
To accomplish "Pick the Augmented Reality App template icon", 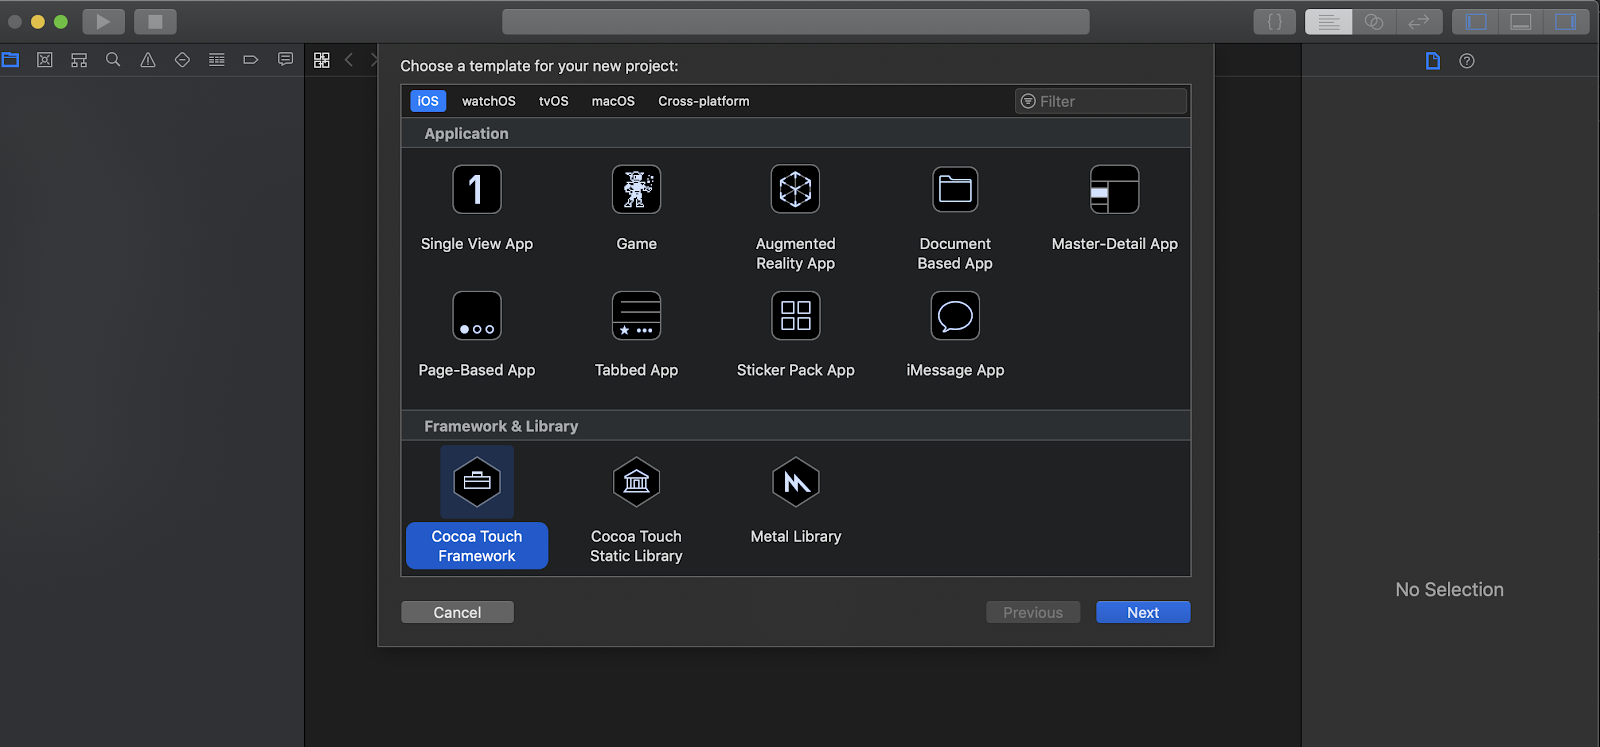I will point(795,189).
